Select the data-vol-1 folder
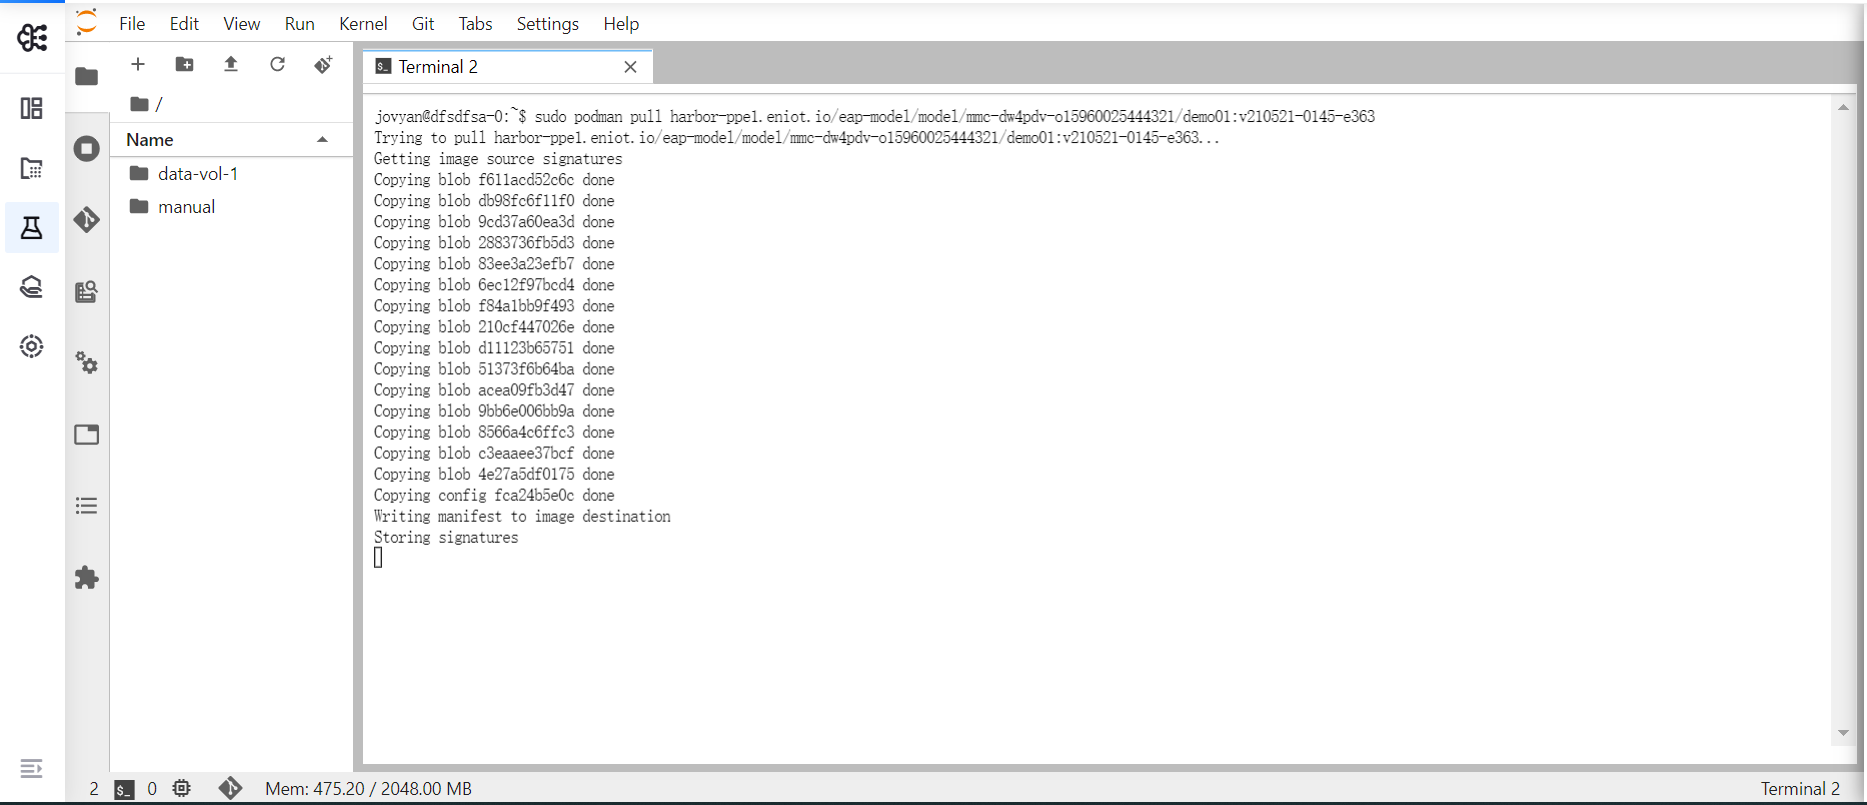 click(x=232, y=174)
